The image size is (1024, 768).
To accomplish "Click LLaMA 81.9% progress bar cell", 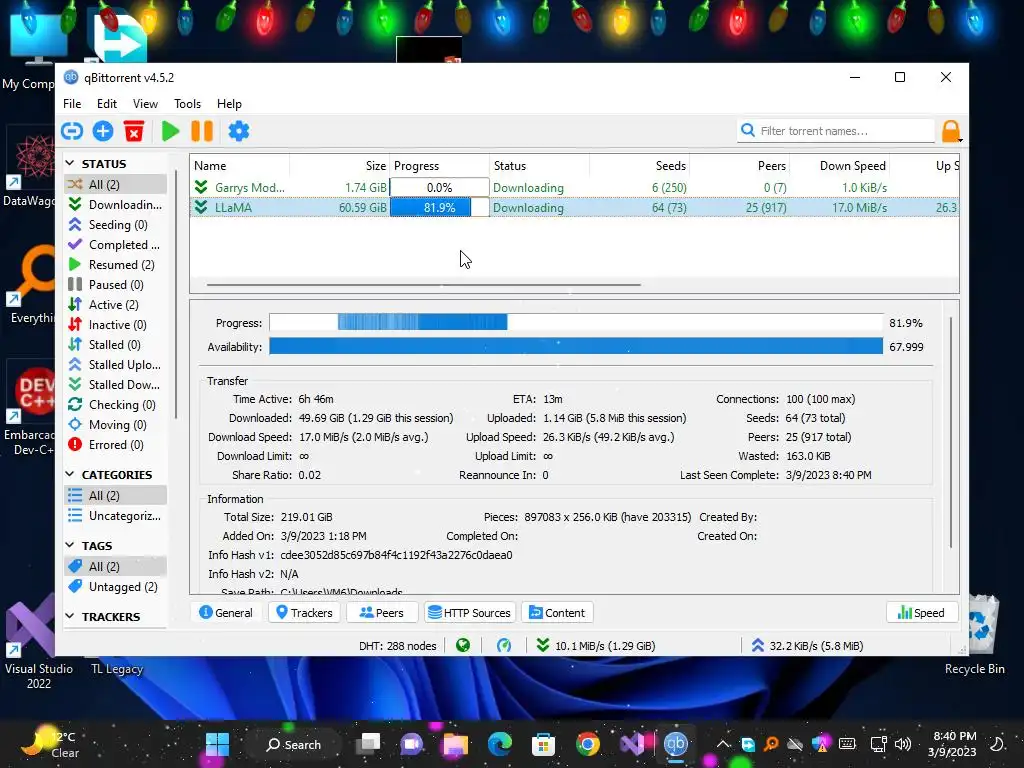I will (440, 208).
